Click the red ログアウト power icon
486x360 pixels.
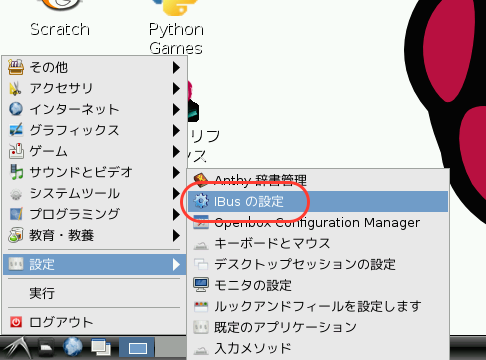(x=16, y=322)
